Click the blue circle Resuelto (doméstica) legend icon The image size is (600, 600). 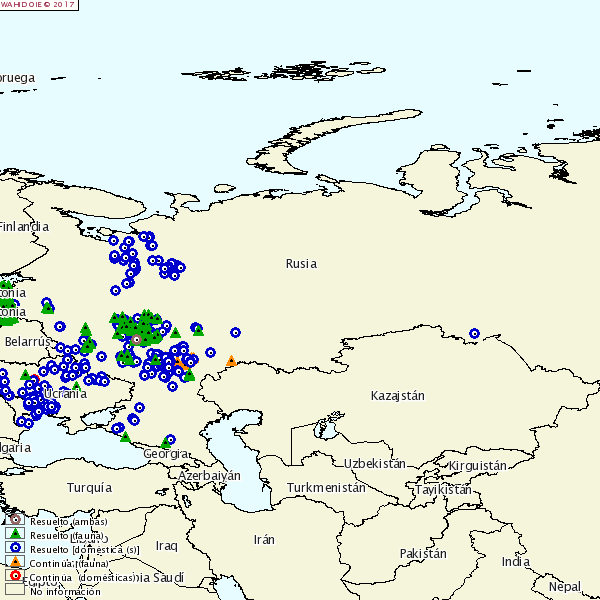tap(16, 549)
